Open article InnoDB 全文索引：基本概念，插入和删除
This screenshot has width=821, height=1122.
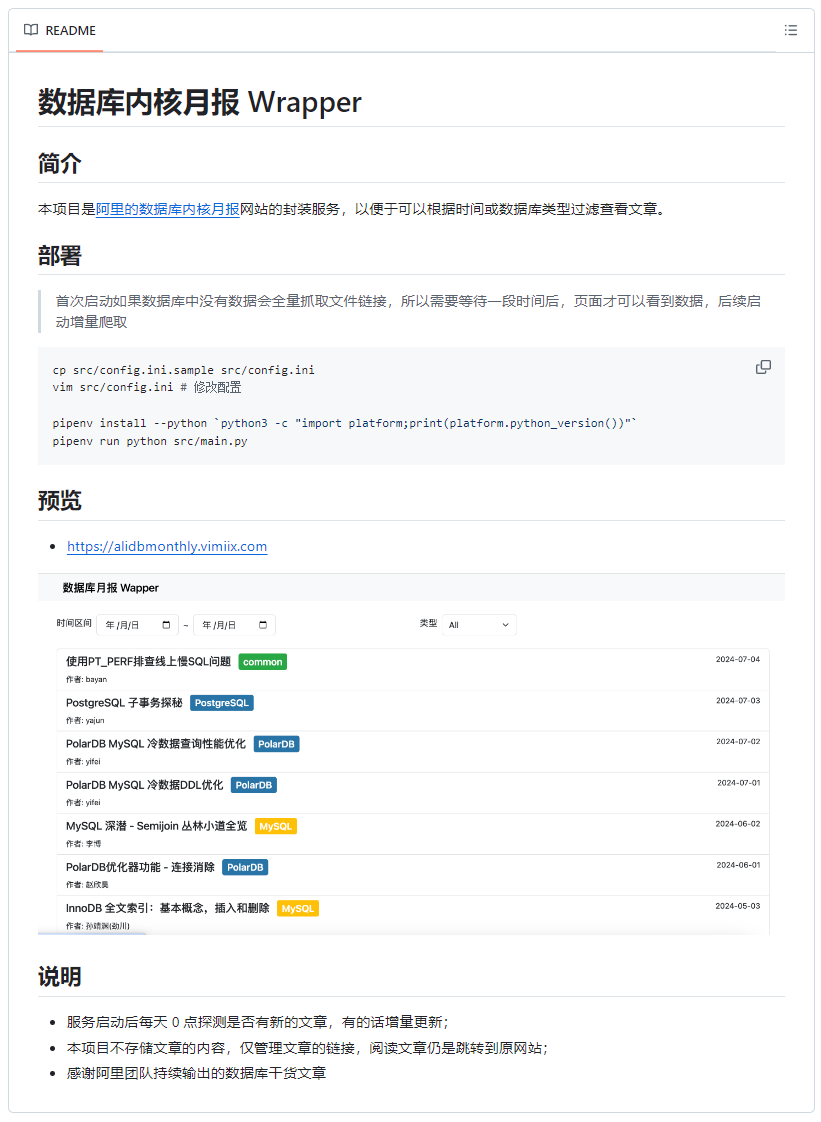[167, 908]
